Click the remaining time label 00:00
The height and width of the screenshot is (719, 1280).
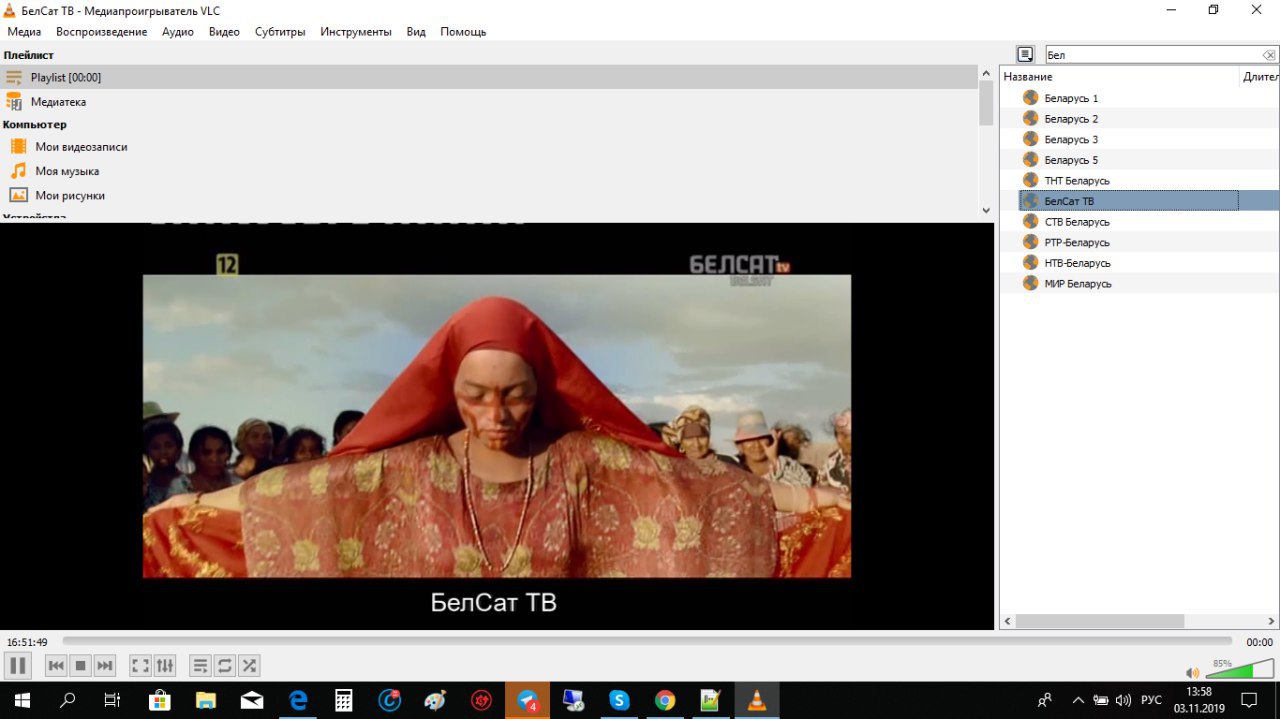[x=1259, y=642]
